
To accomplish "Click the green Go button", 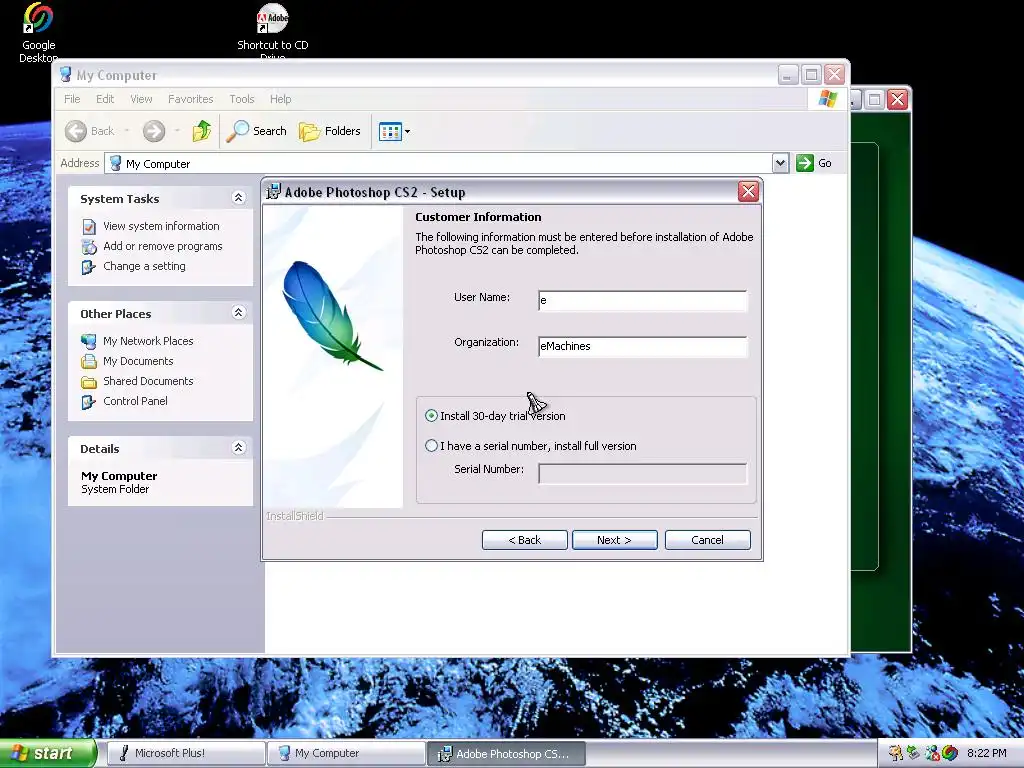I will [x=814, y=163].
